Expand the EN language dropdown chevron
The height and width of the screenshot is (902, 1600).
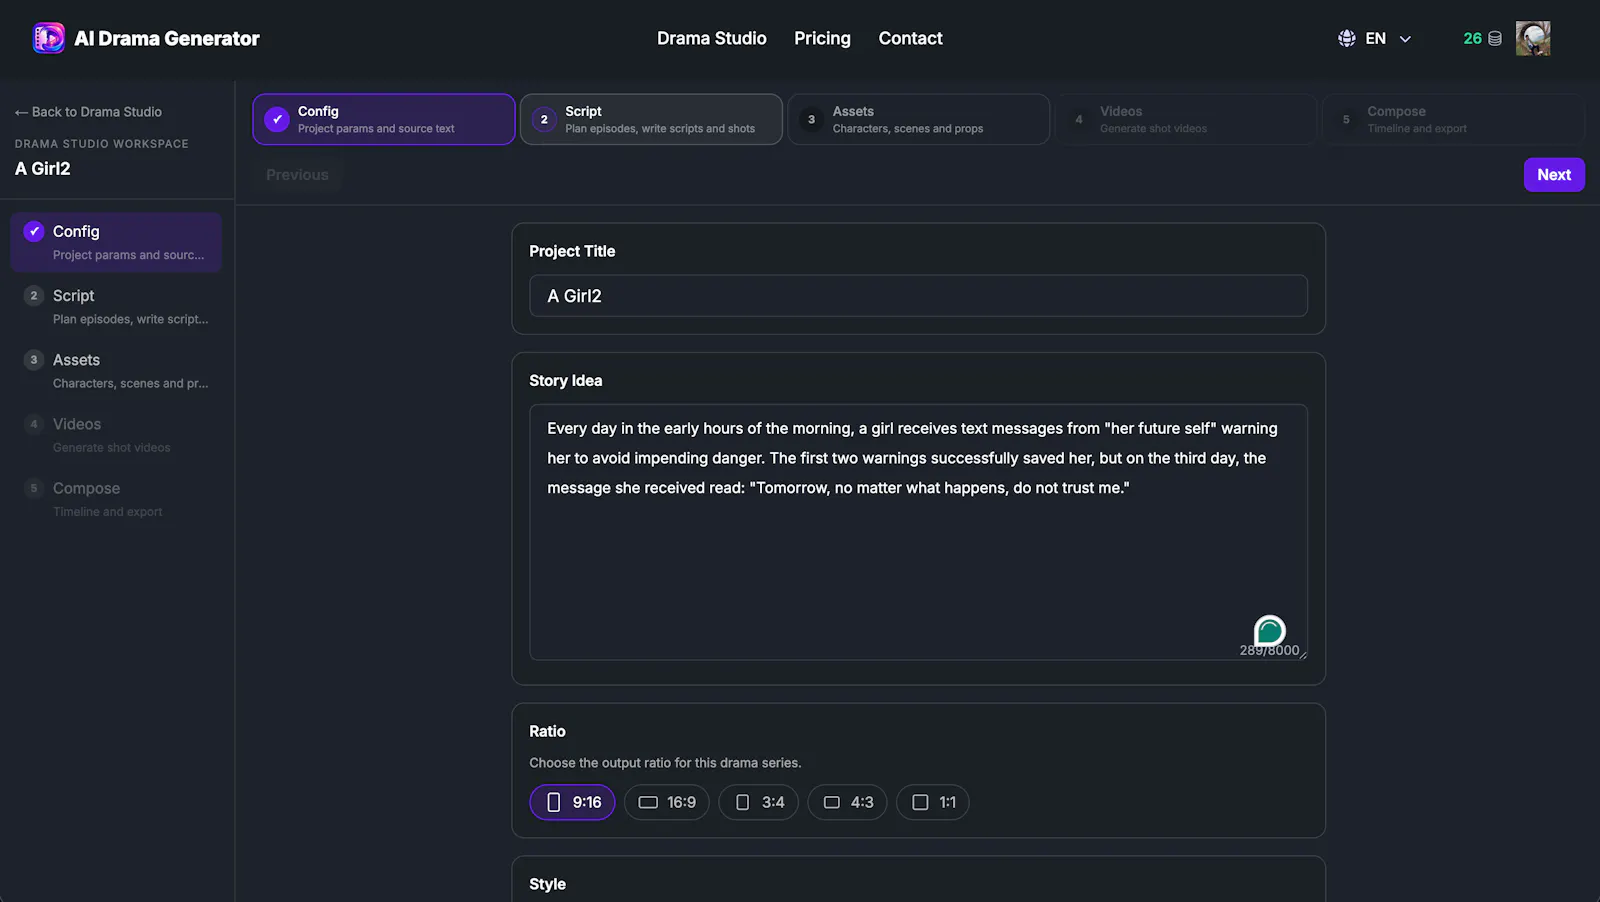(x=1405, y=39)
